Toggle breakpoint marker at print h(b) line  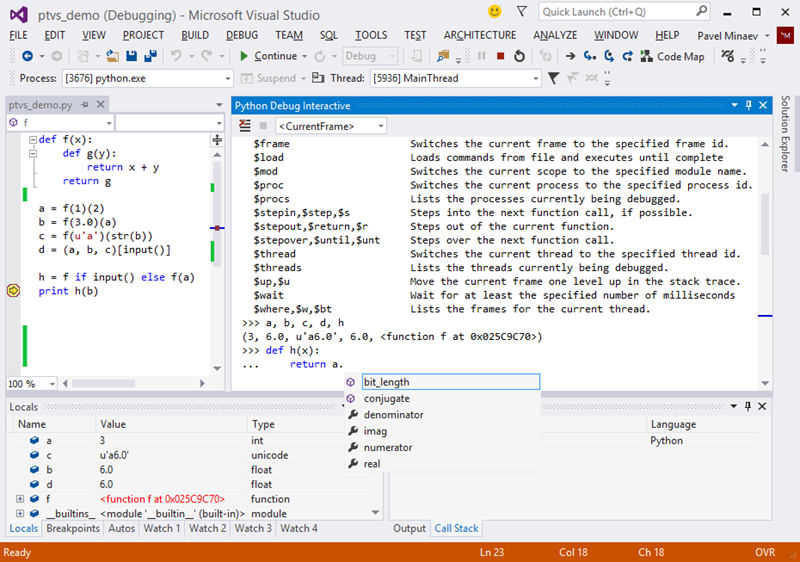pos(13,291)
